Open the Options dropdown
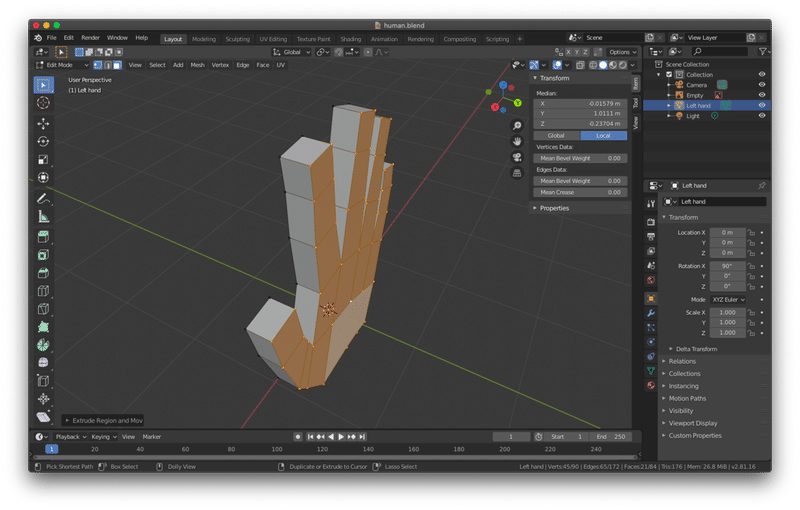 pyautogui.click(x=623, y=52)
